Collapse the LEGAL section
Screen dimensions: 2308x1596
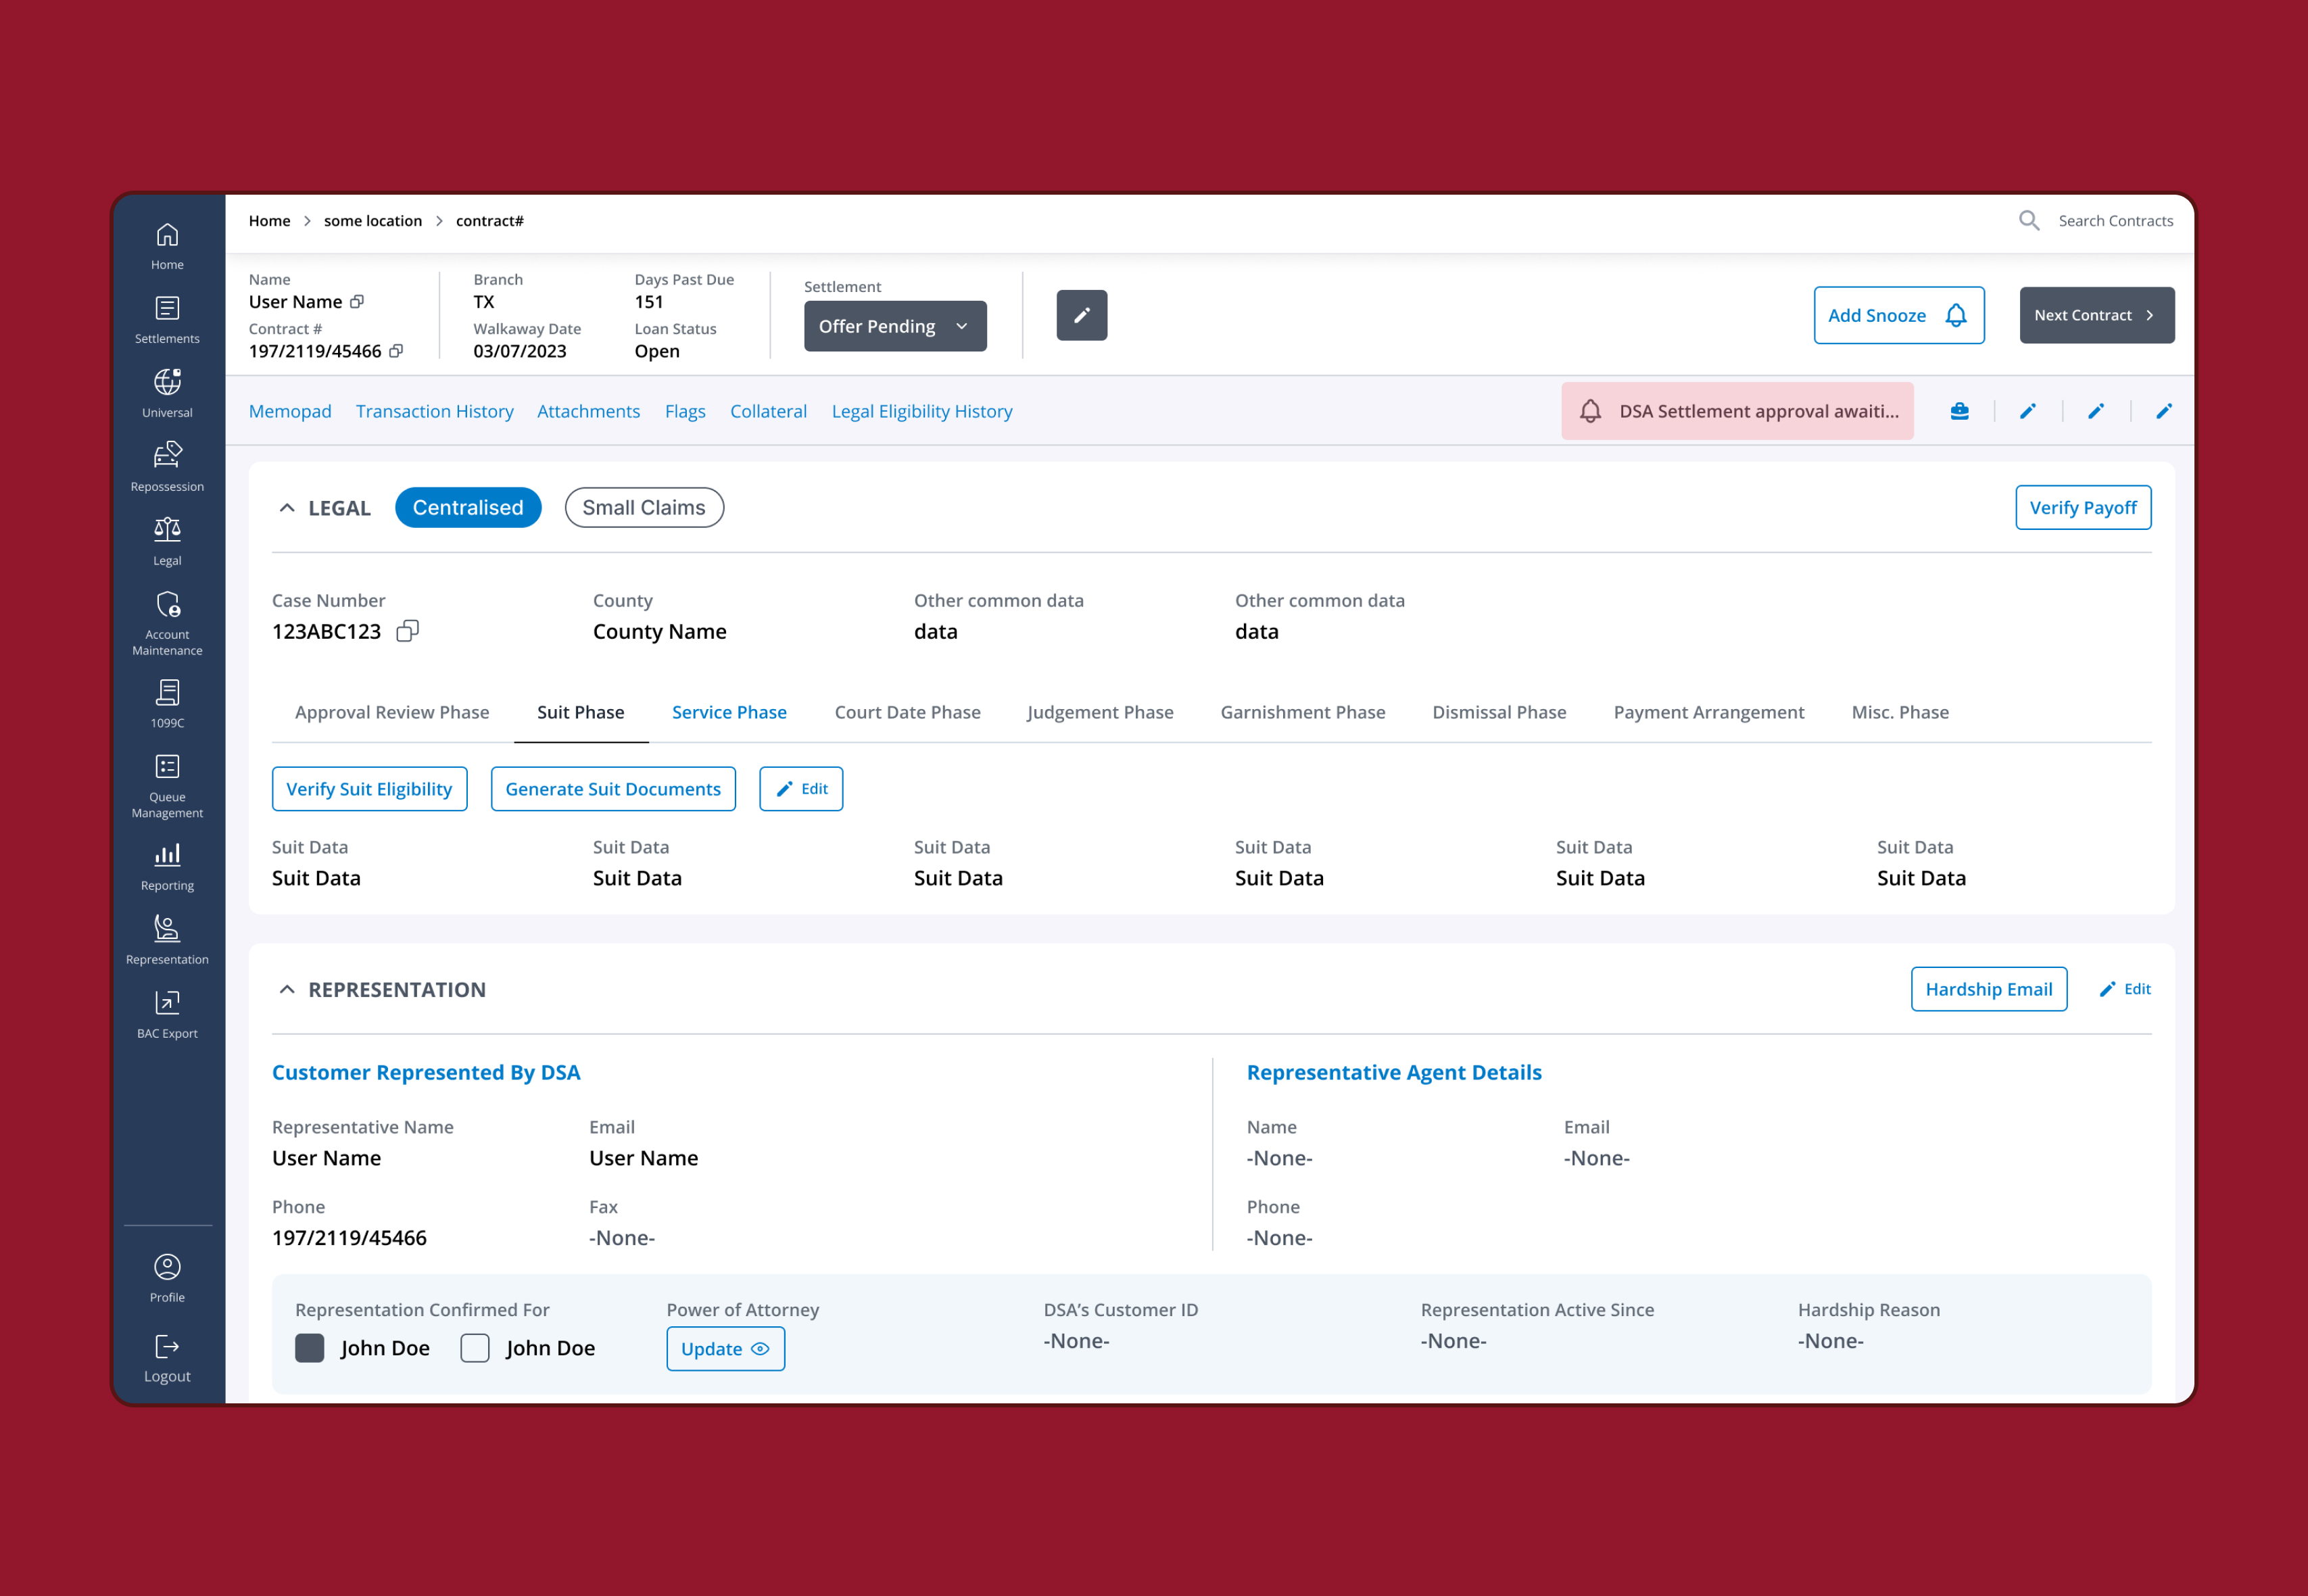click(x=287, y=508)
